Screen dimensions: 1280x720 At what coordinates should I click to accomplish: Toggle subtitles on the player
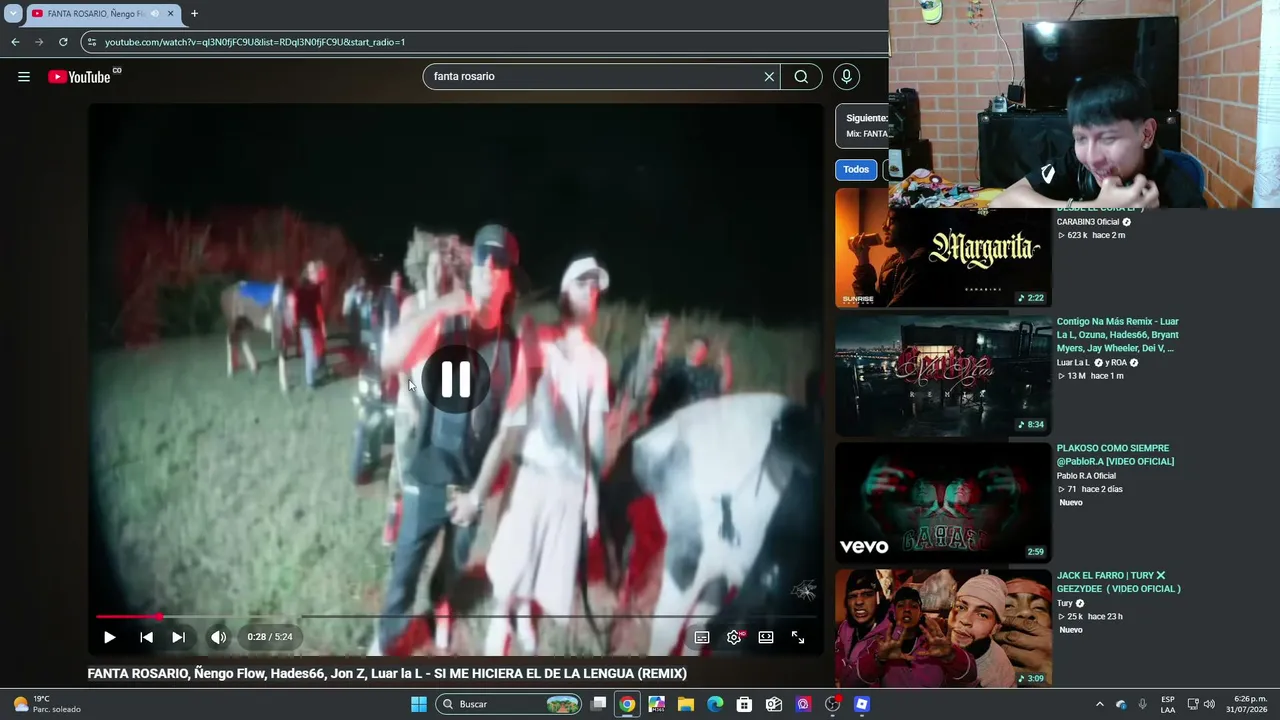(x=702, y=637)
